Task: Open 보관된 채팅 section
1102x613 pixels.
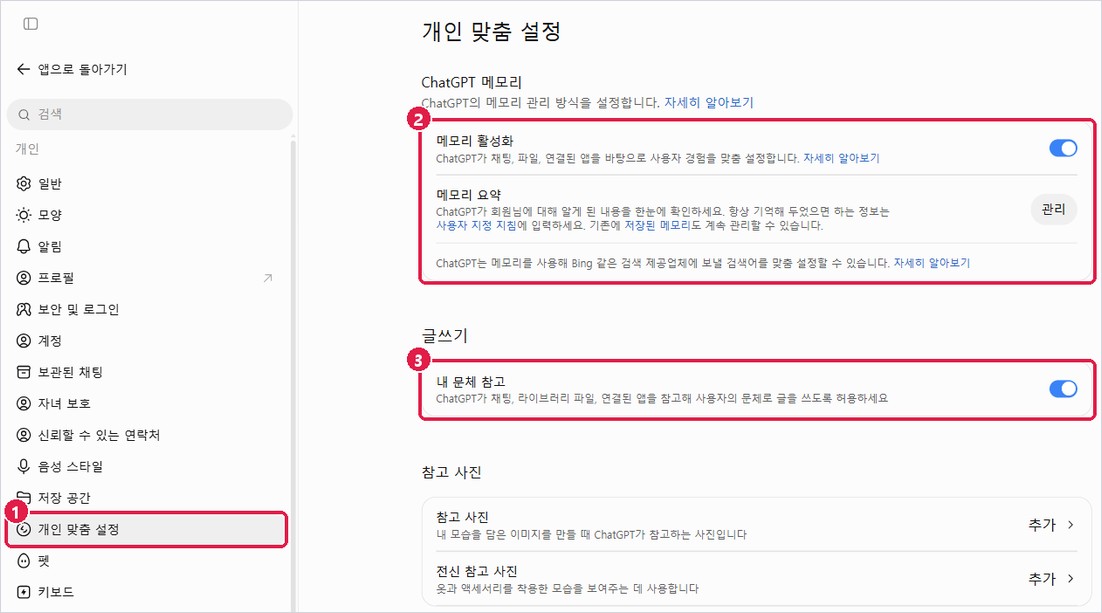Action: point(148,372)
